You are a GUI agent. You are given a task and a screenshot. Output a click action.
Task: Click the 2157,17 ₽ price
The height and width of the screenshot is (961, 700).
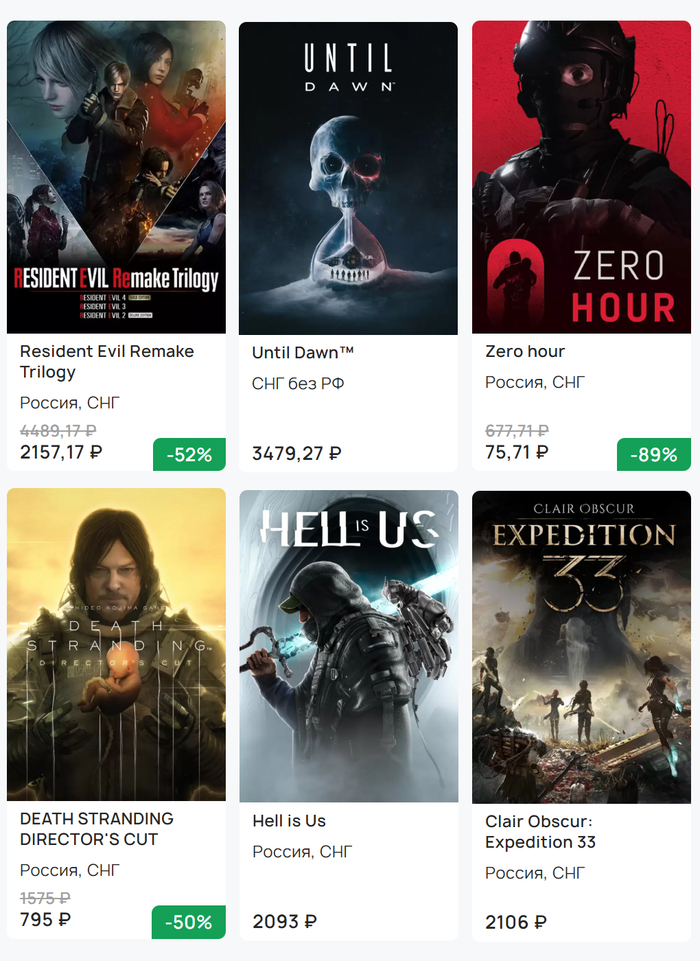pyautogui.click(x=61, y=452)
